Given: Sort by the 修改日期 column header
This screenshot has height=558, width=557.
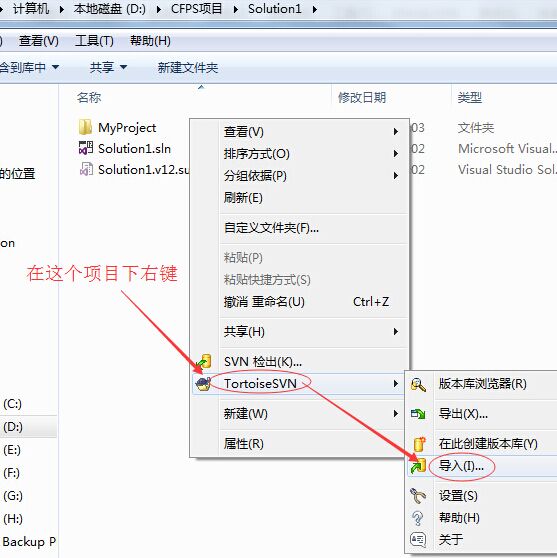Looking at the screenshot, I should pyautogui.click(x=362, y=98).
